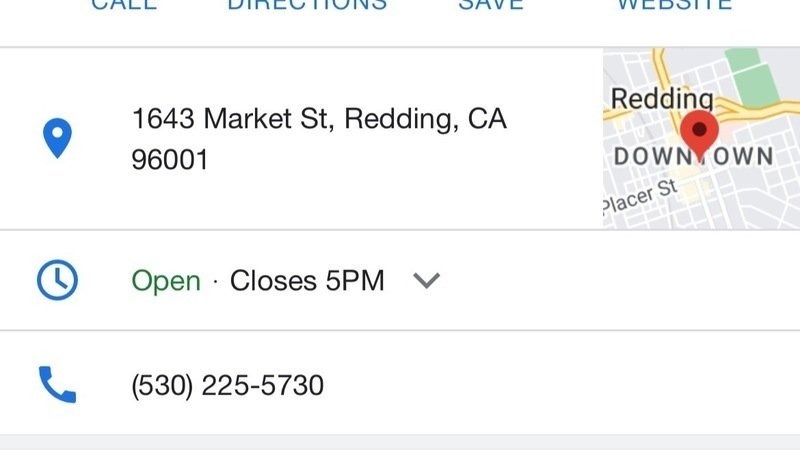This screenshot has width=800, height=450.
Task: Tap the green Open status text
Action: [x=166, y=281]
